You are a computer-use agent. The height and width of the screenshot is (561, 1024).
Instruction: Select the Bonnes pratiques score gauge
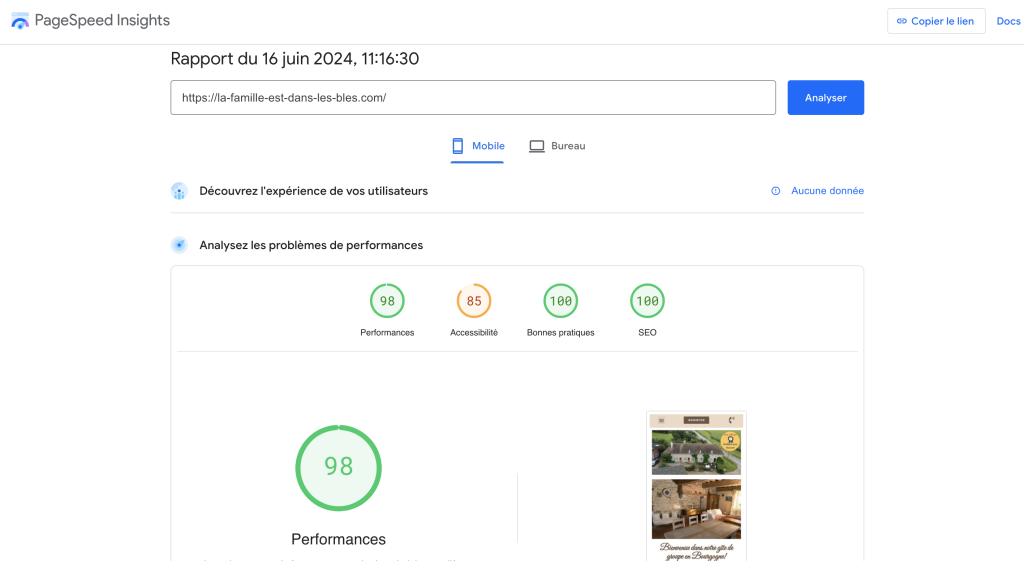point(561,301)
